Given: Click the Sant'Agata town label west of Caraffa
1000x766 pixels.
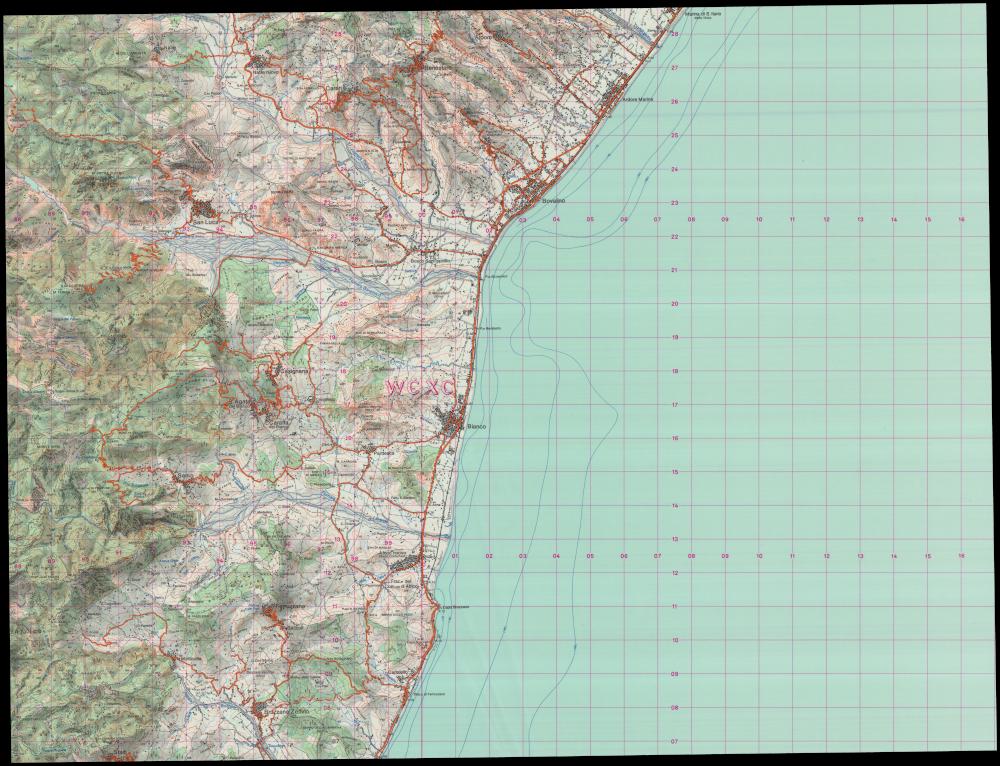Looking at the screenshot, I should pos(244,401).
